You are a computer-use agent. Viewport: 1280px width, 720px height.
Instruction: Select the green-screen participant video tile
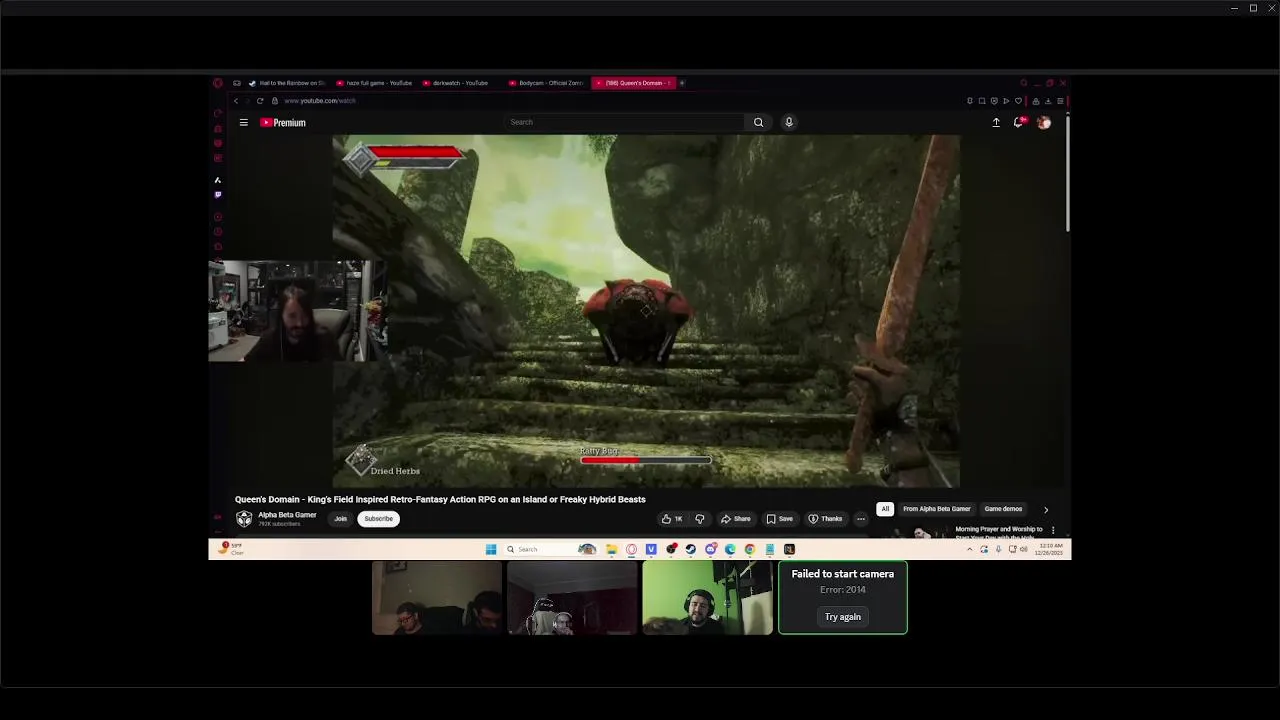(x=707, y=598)
